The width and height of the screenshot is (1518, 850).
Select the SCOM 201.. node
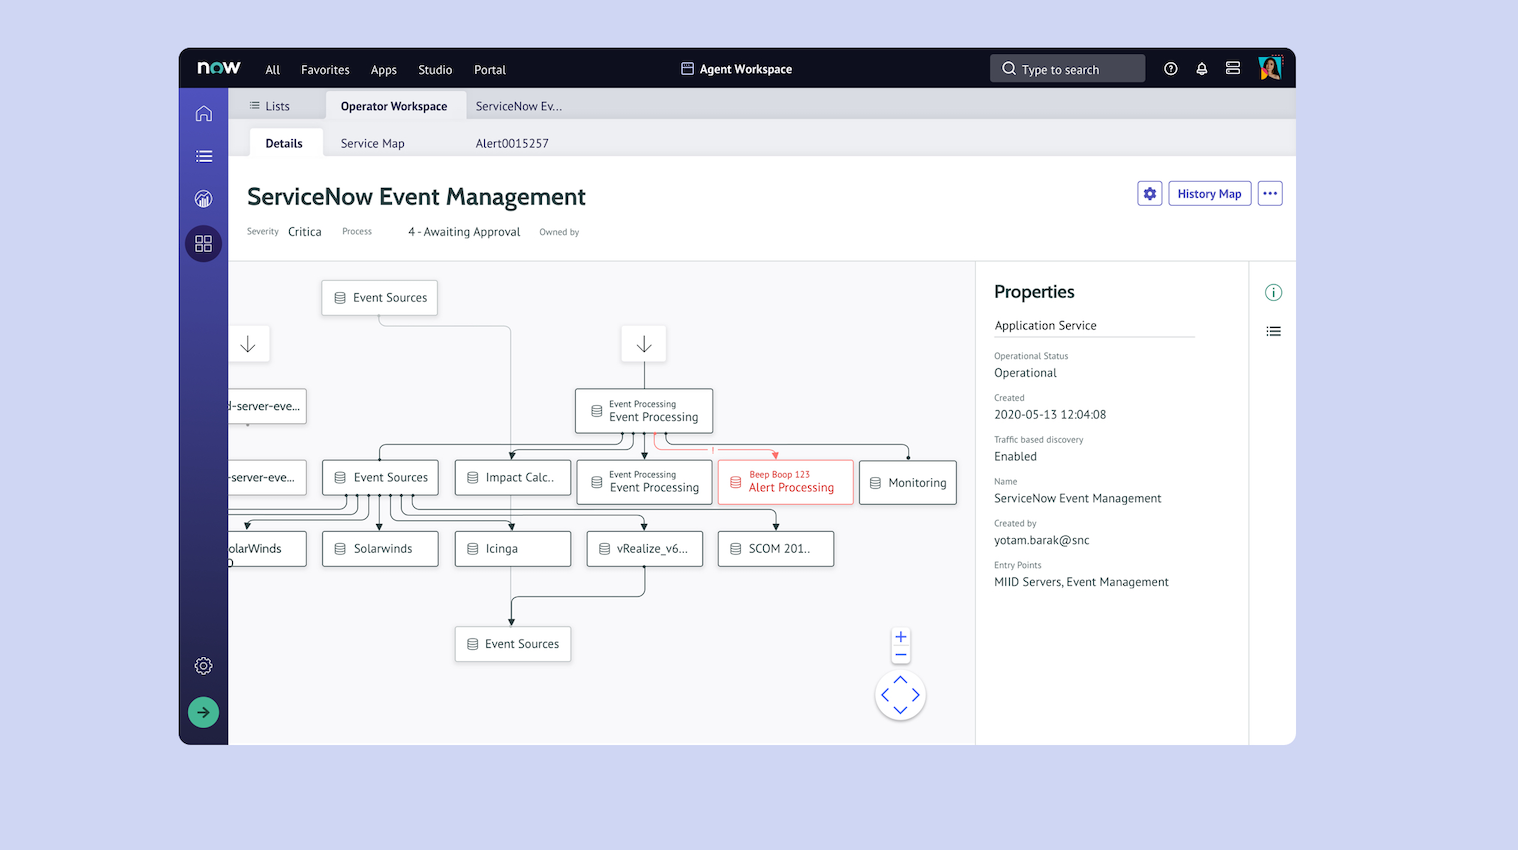[776, 549]
